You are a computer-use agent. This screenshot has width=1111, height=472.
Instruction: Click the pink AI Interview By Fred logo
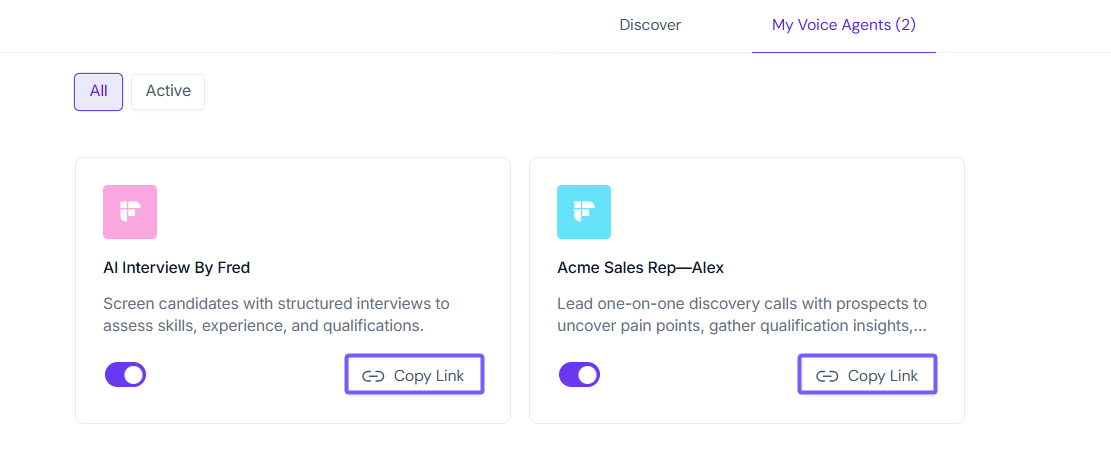(130, 212)
